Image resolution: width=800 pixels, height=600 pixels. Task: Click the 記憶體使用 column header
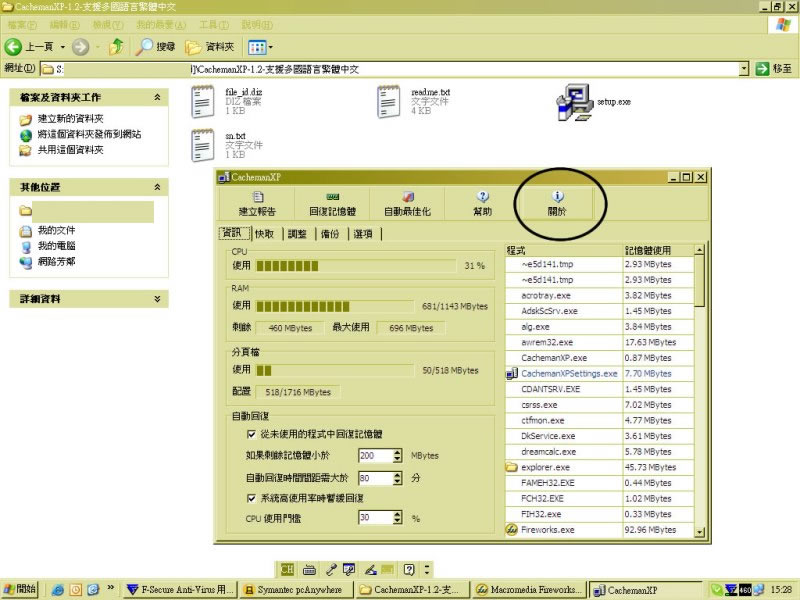pyautogui.click(x=659, y=250)
